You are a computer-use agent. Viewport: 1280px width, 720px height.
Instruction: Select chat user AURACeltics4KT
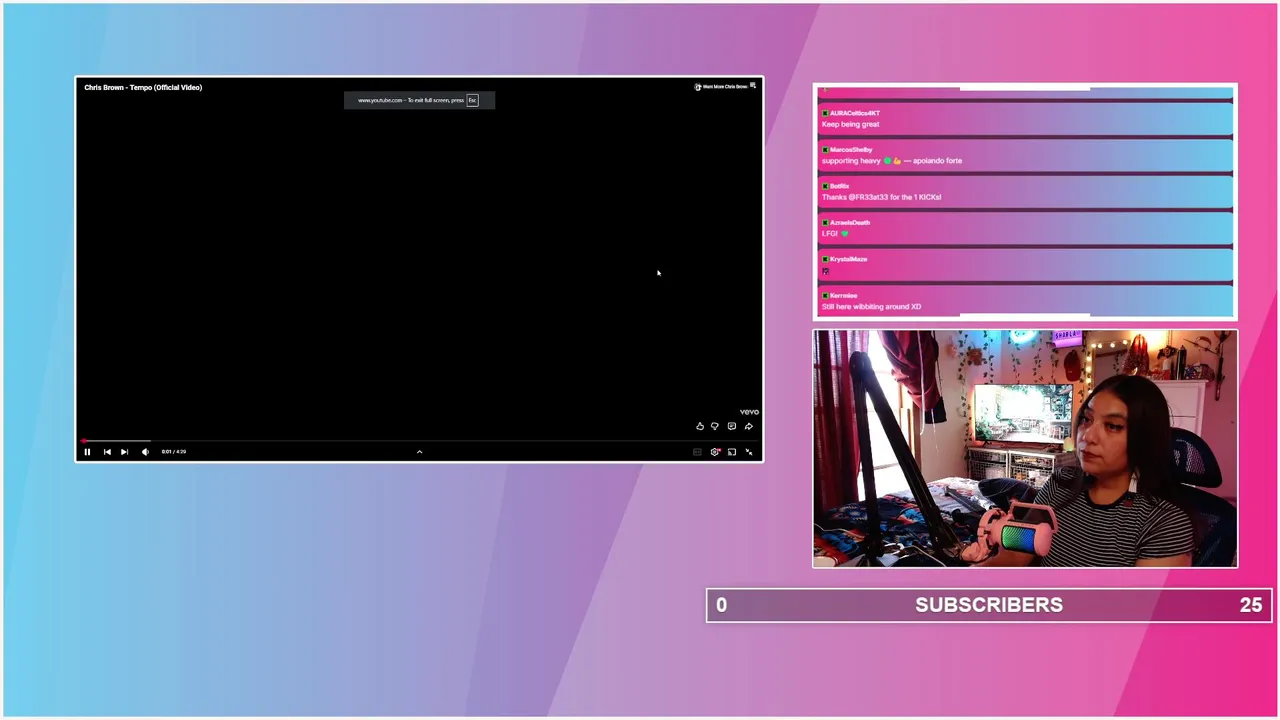(x=854, y=113)
